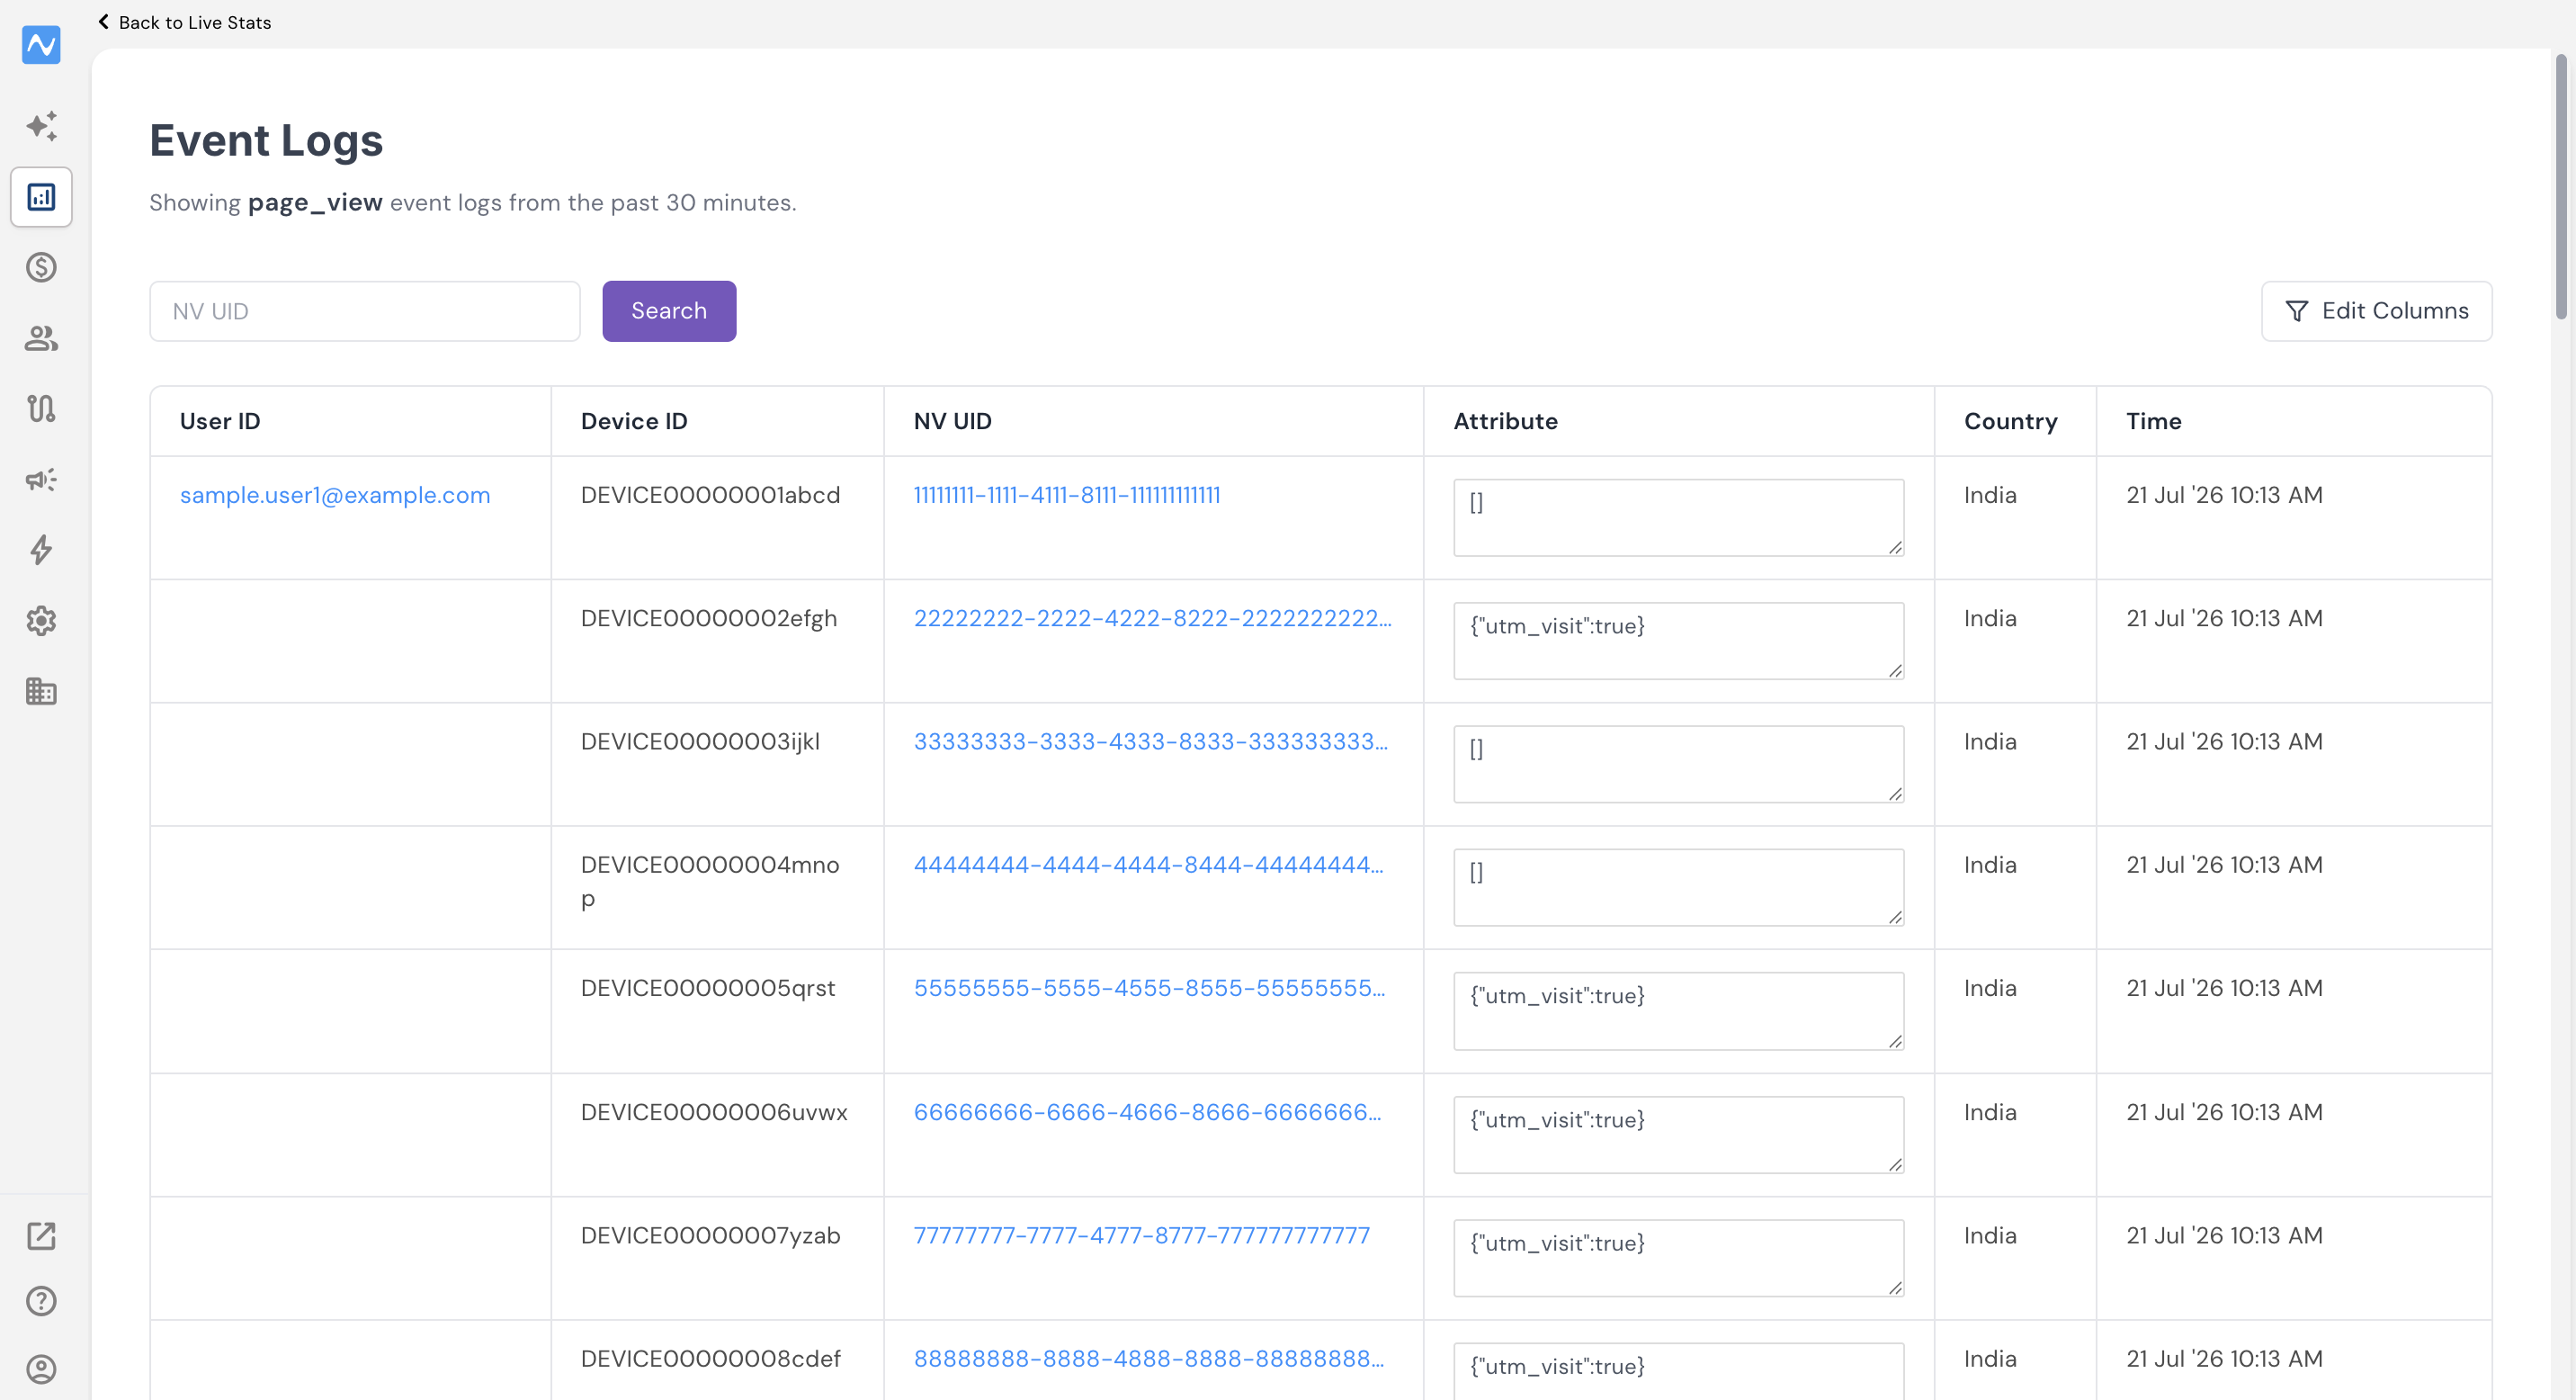Open NV UID starting with 44444444
The width and height of the screenshot is (2576, 1400).
click(1149, 865)
